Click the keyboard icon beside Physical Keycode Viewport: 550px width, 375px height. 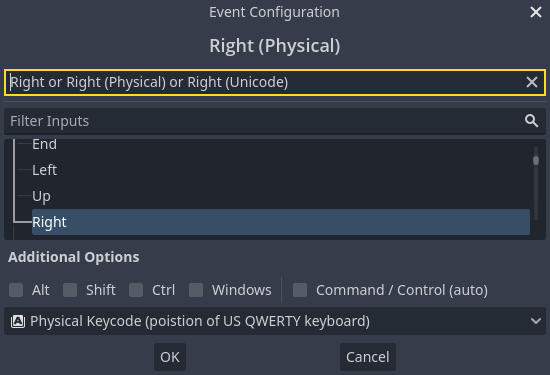(x=18, y=321)
